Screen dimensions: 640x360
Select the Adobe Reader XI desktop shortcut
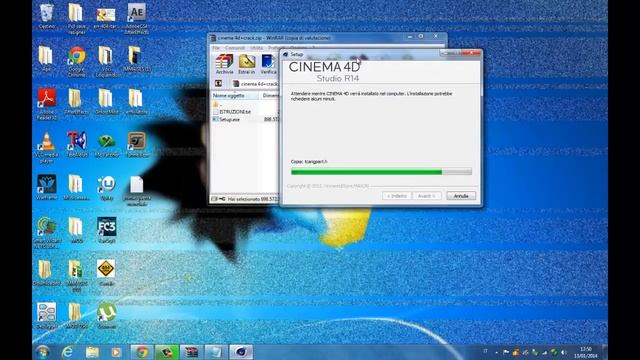[x=47, y=104]
